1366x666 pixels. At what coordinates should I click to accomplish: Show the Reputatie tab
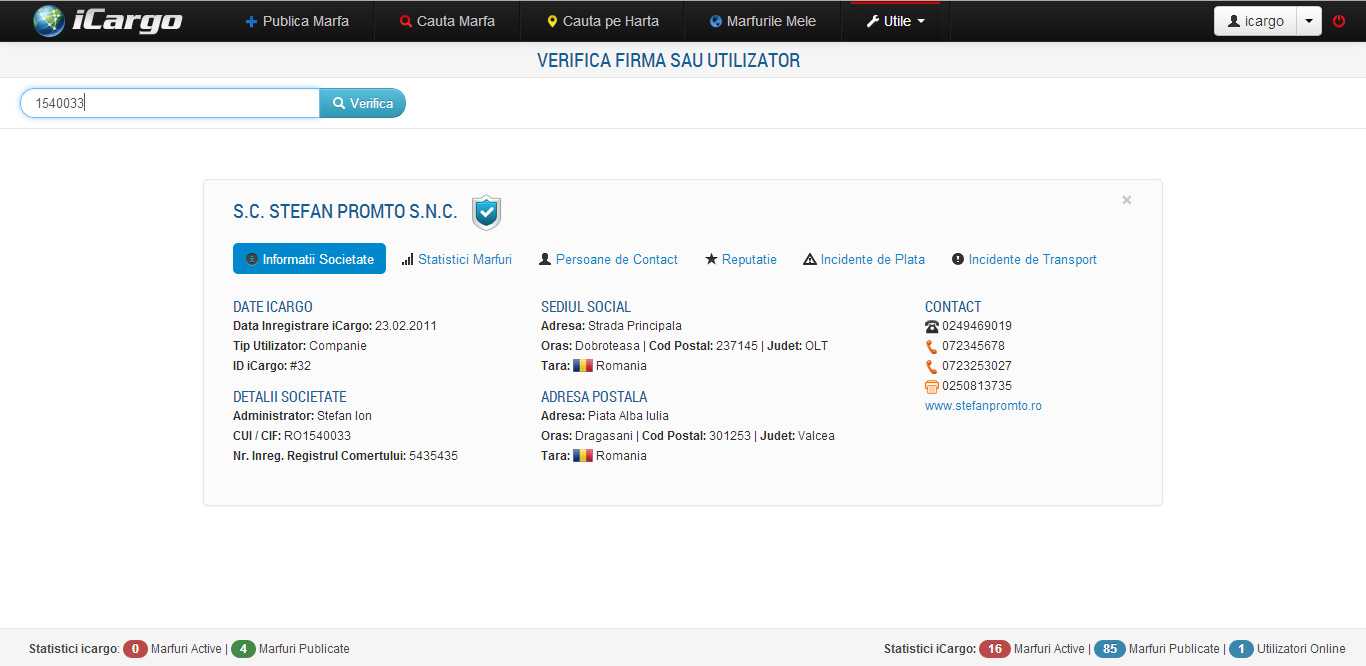741,259
